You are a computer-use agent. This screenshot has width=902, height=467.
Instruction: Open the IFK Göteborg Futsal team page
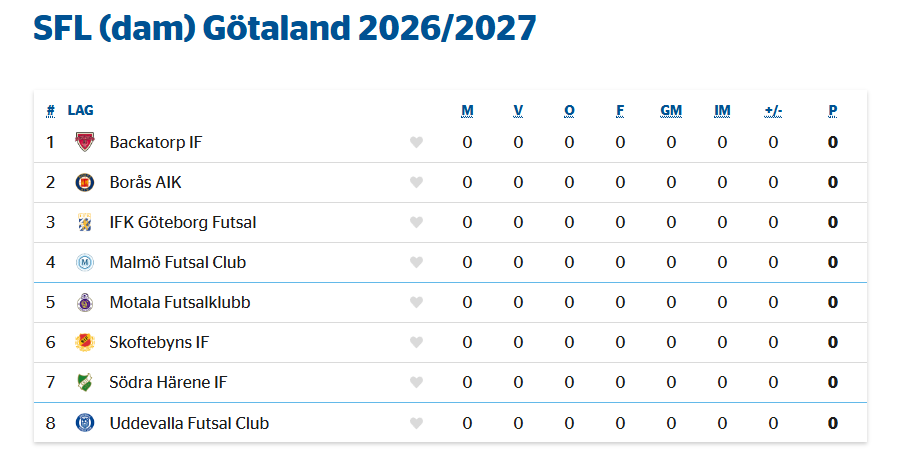[183, 223]
